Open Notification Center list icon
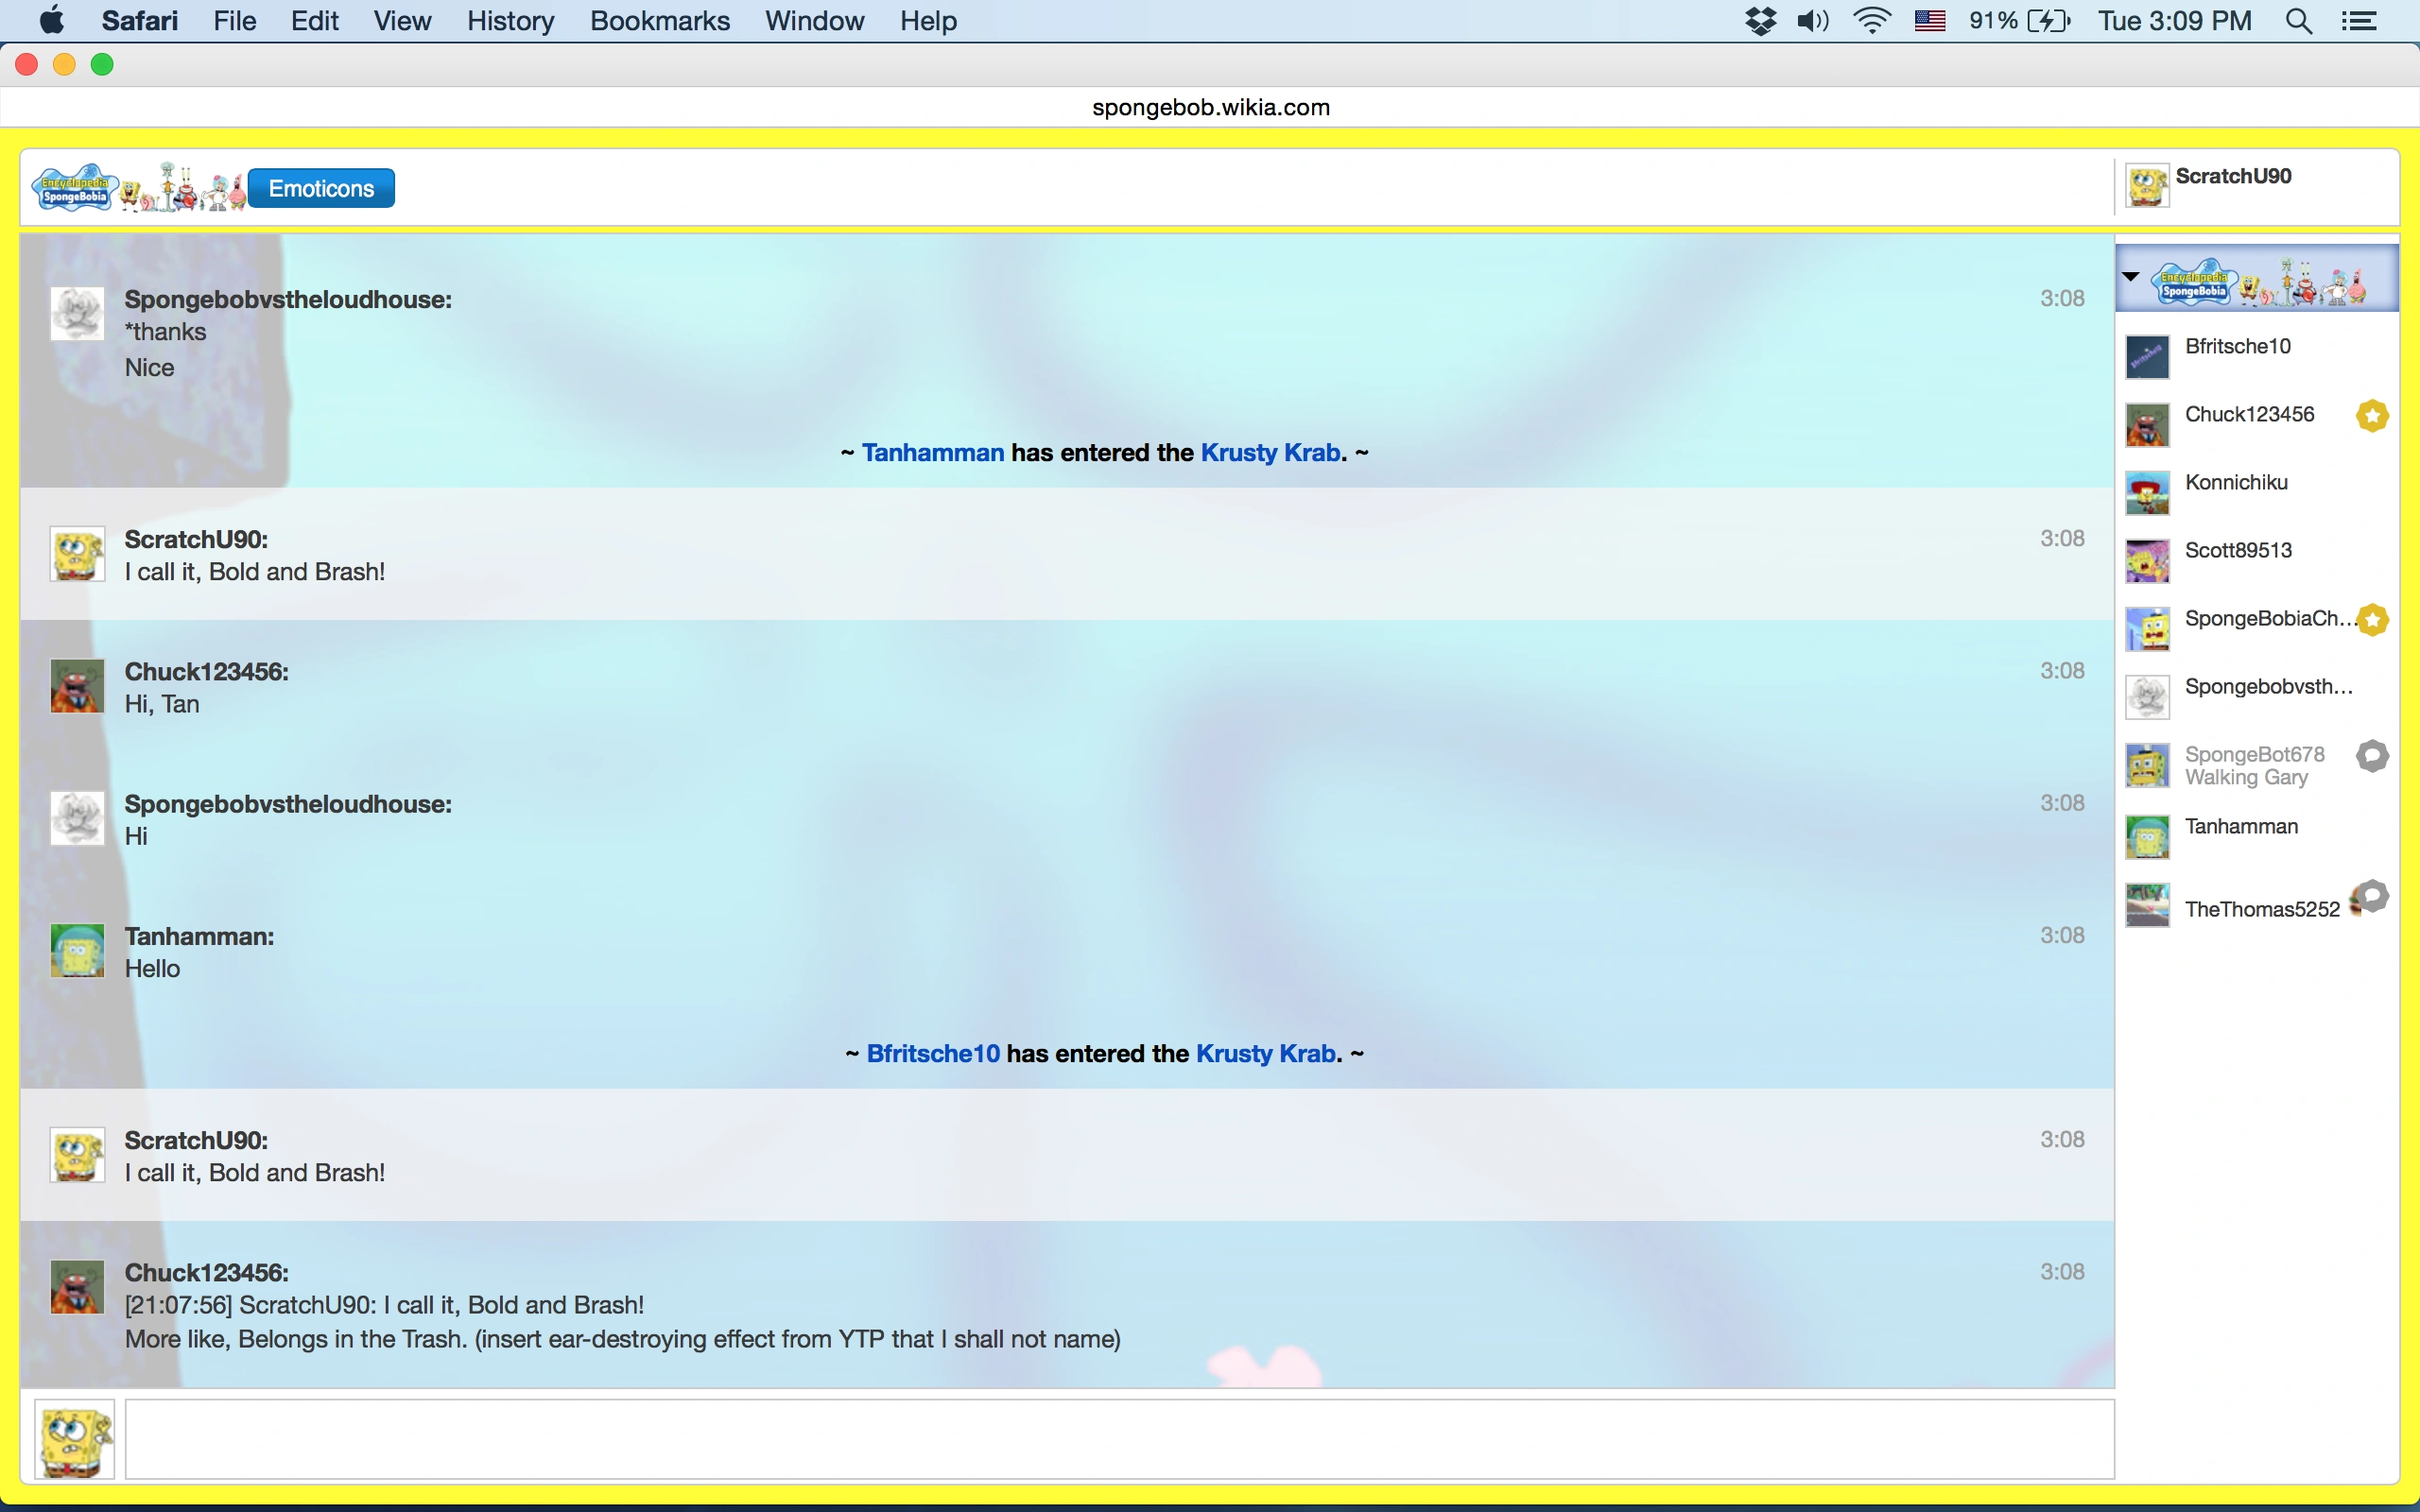The image size is (2420, 1512). coord(2359,21)
